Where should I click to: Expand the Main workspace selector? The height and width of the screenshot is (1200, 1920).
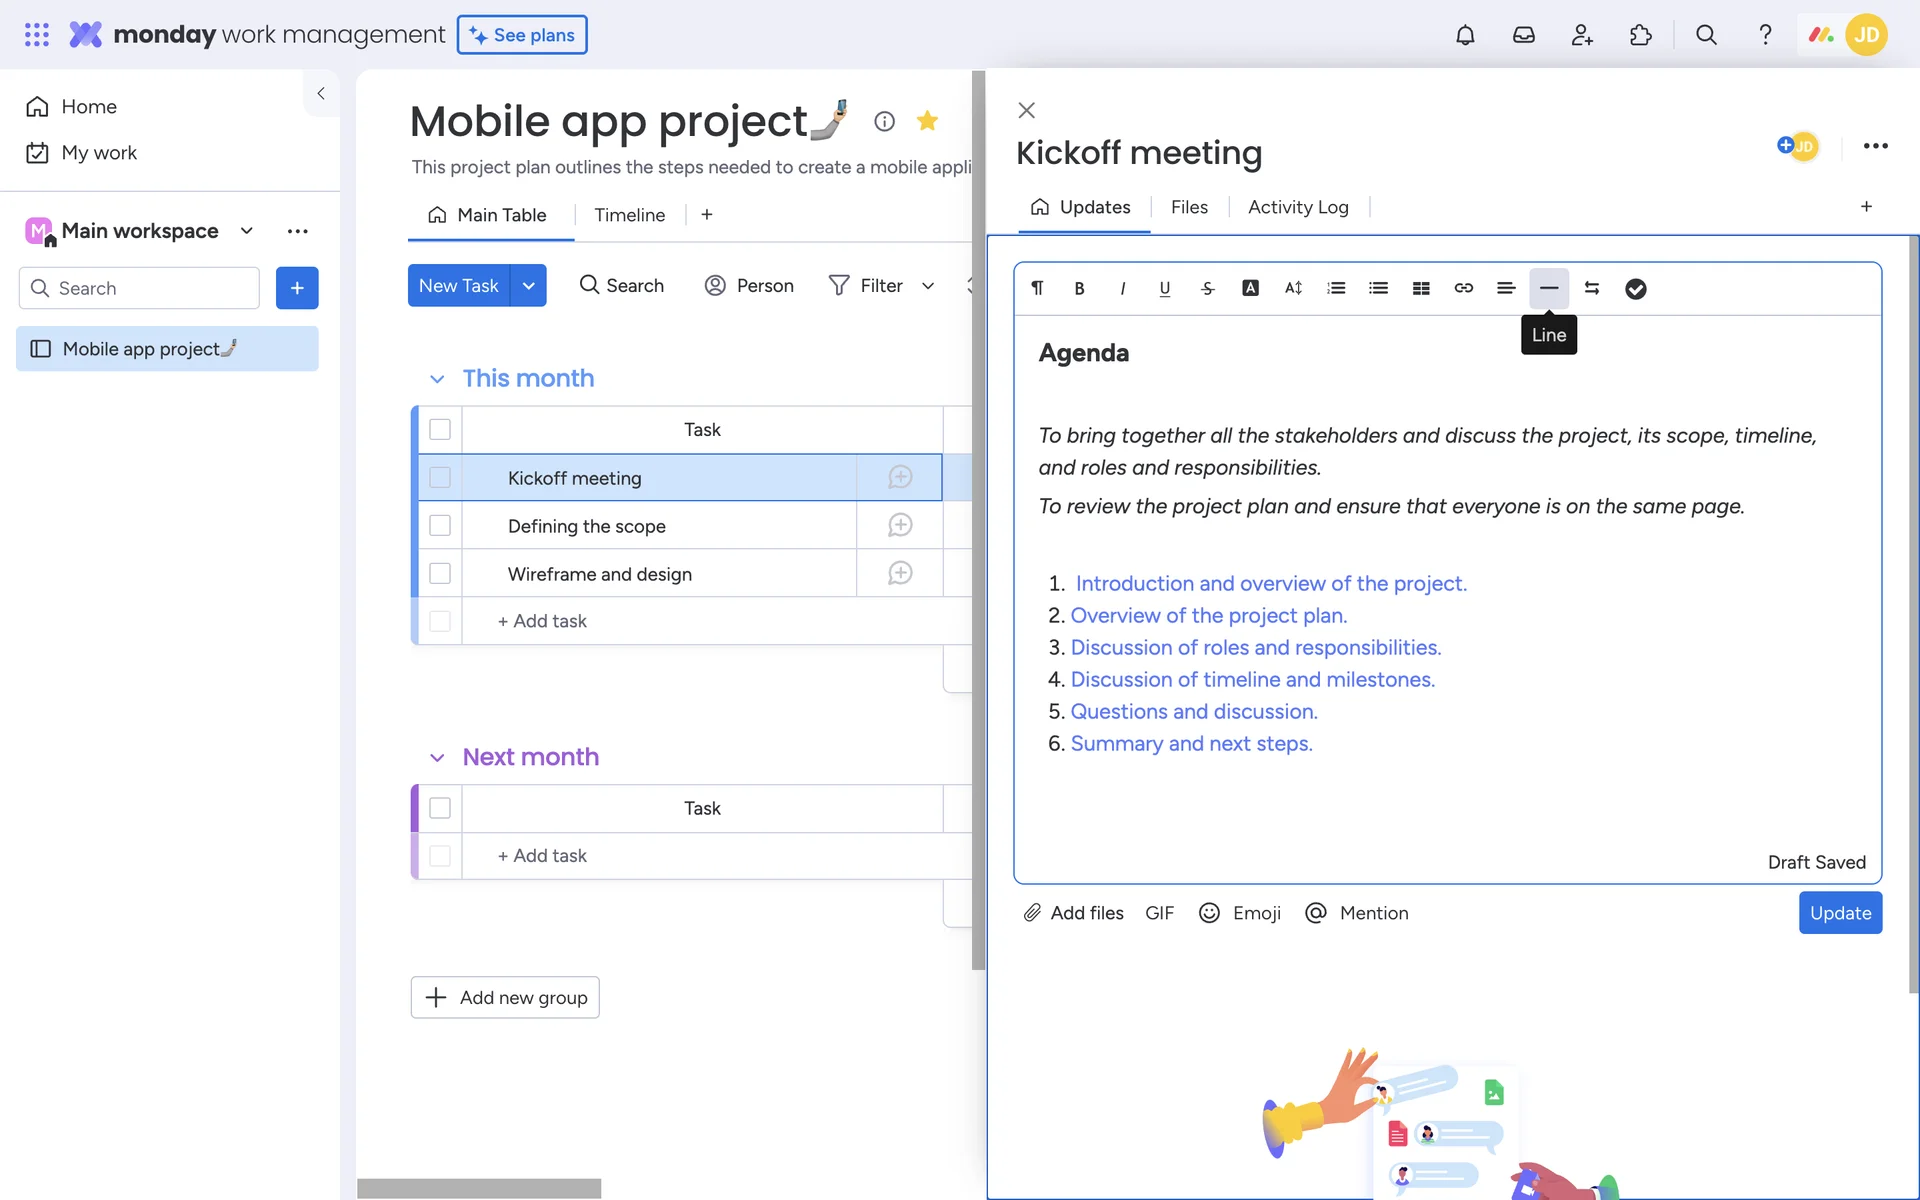(x=246, y=231)
